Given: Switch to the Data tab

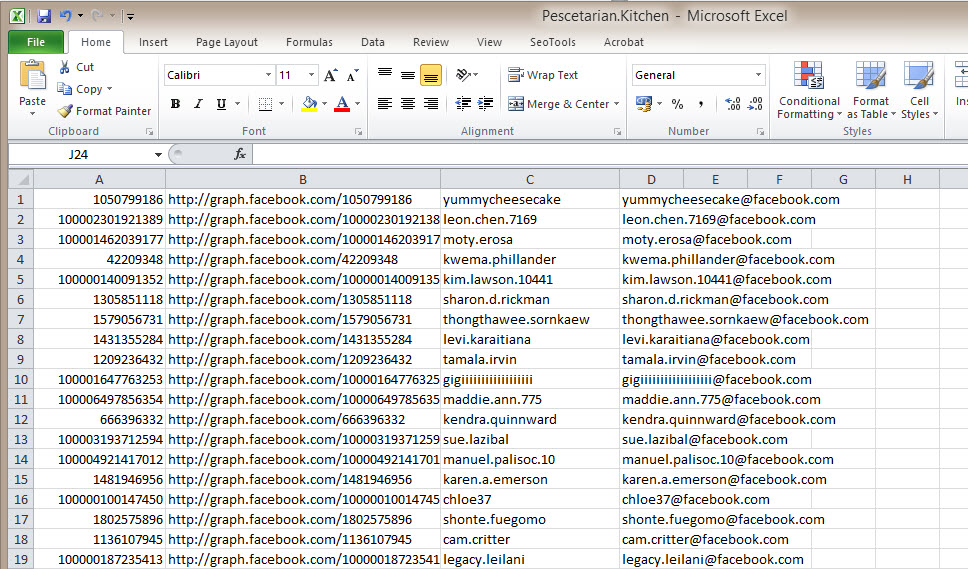Looking at the screenshot, I should click(373, 42).
